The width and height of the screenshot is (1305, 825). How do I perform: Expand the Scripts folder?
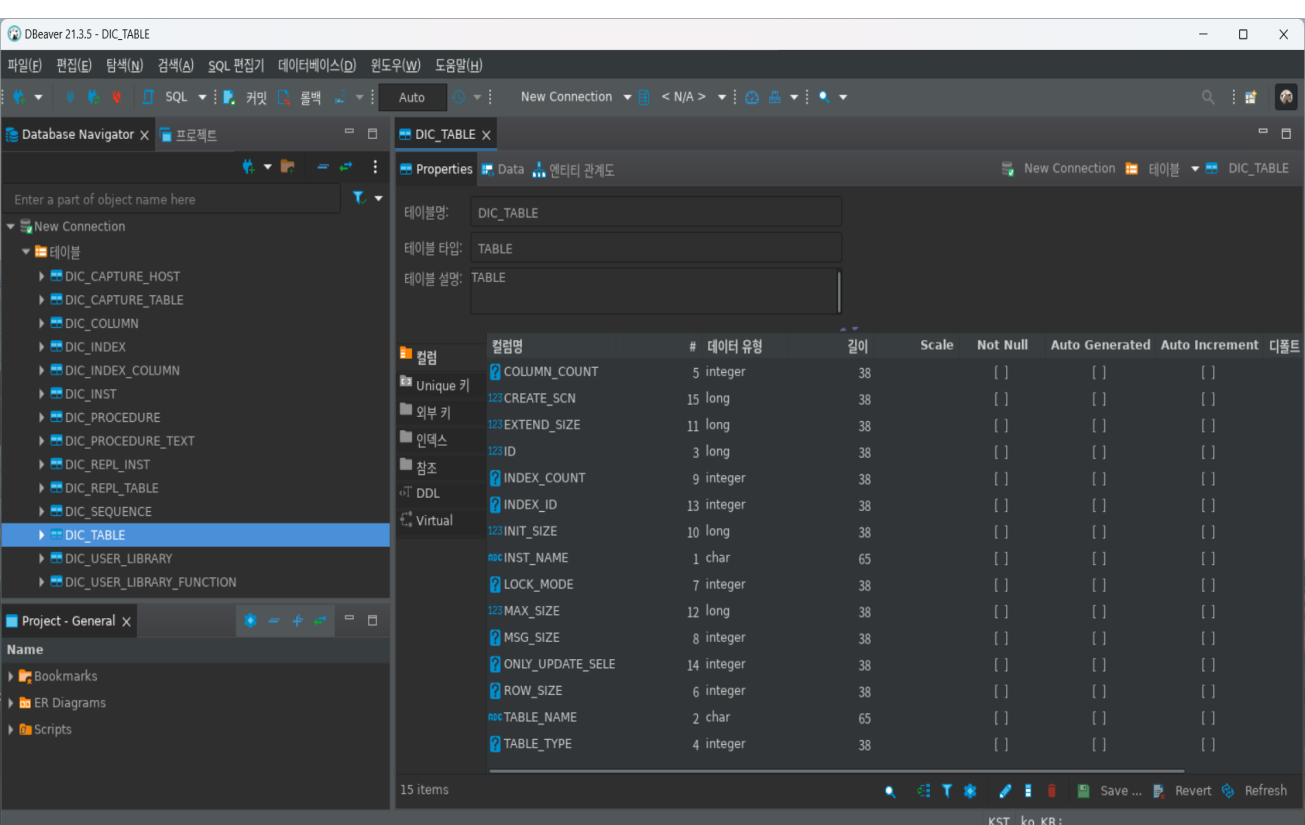point(11,729)
